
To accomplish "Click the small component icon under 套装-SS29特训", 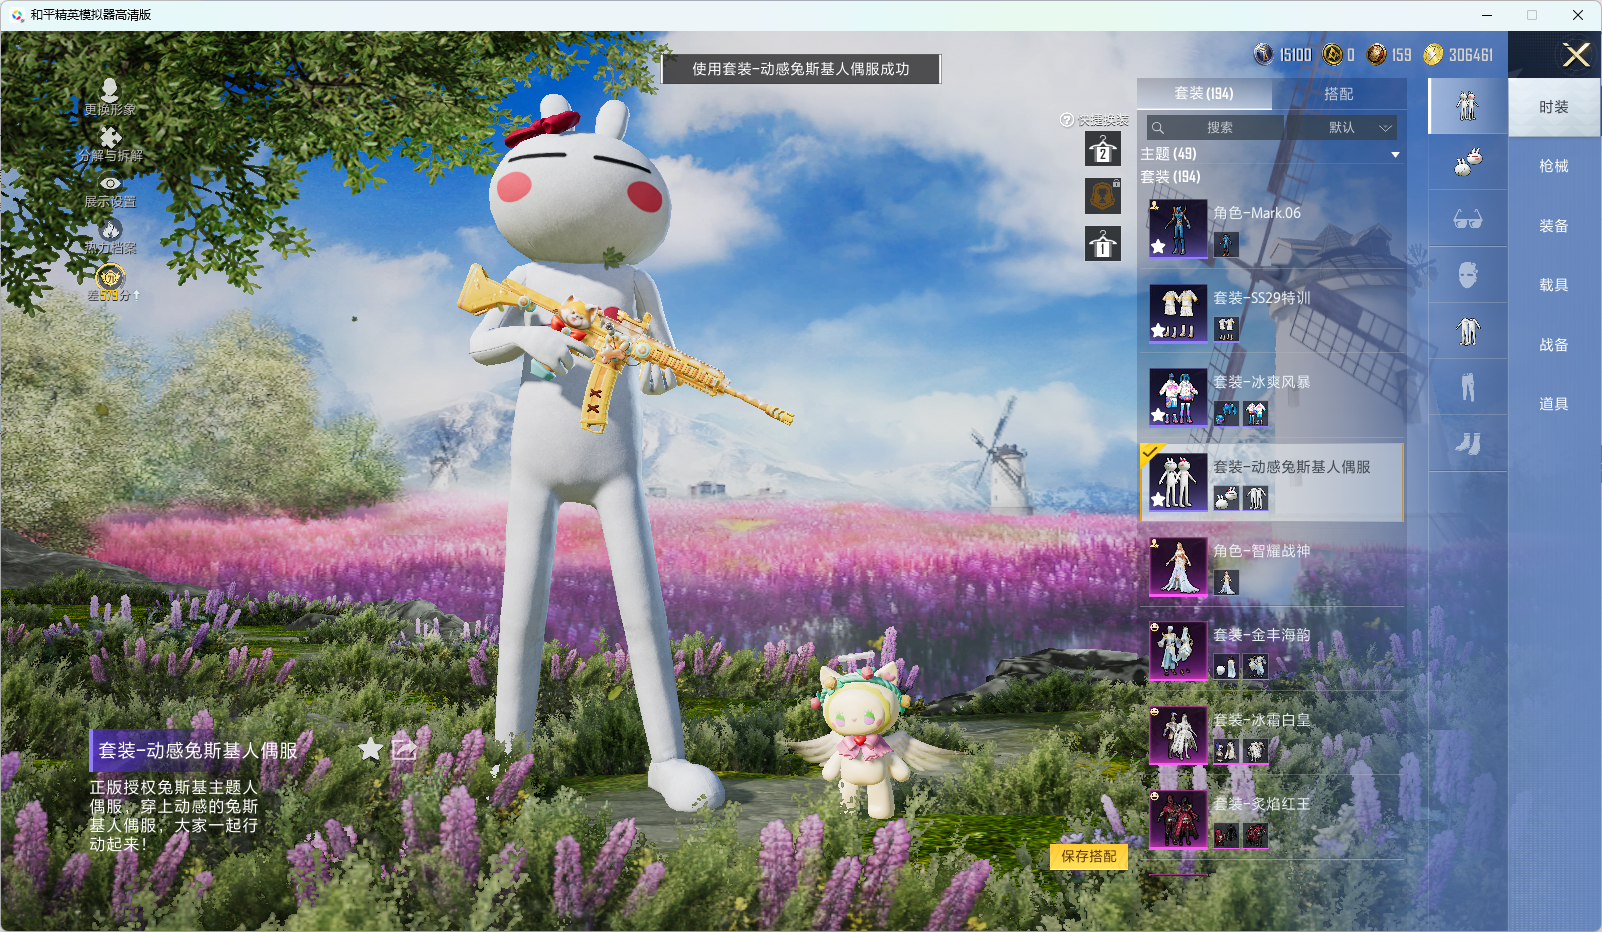I will click(x=1226, y=329).
